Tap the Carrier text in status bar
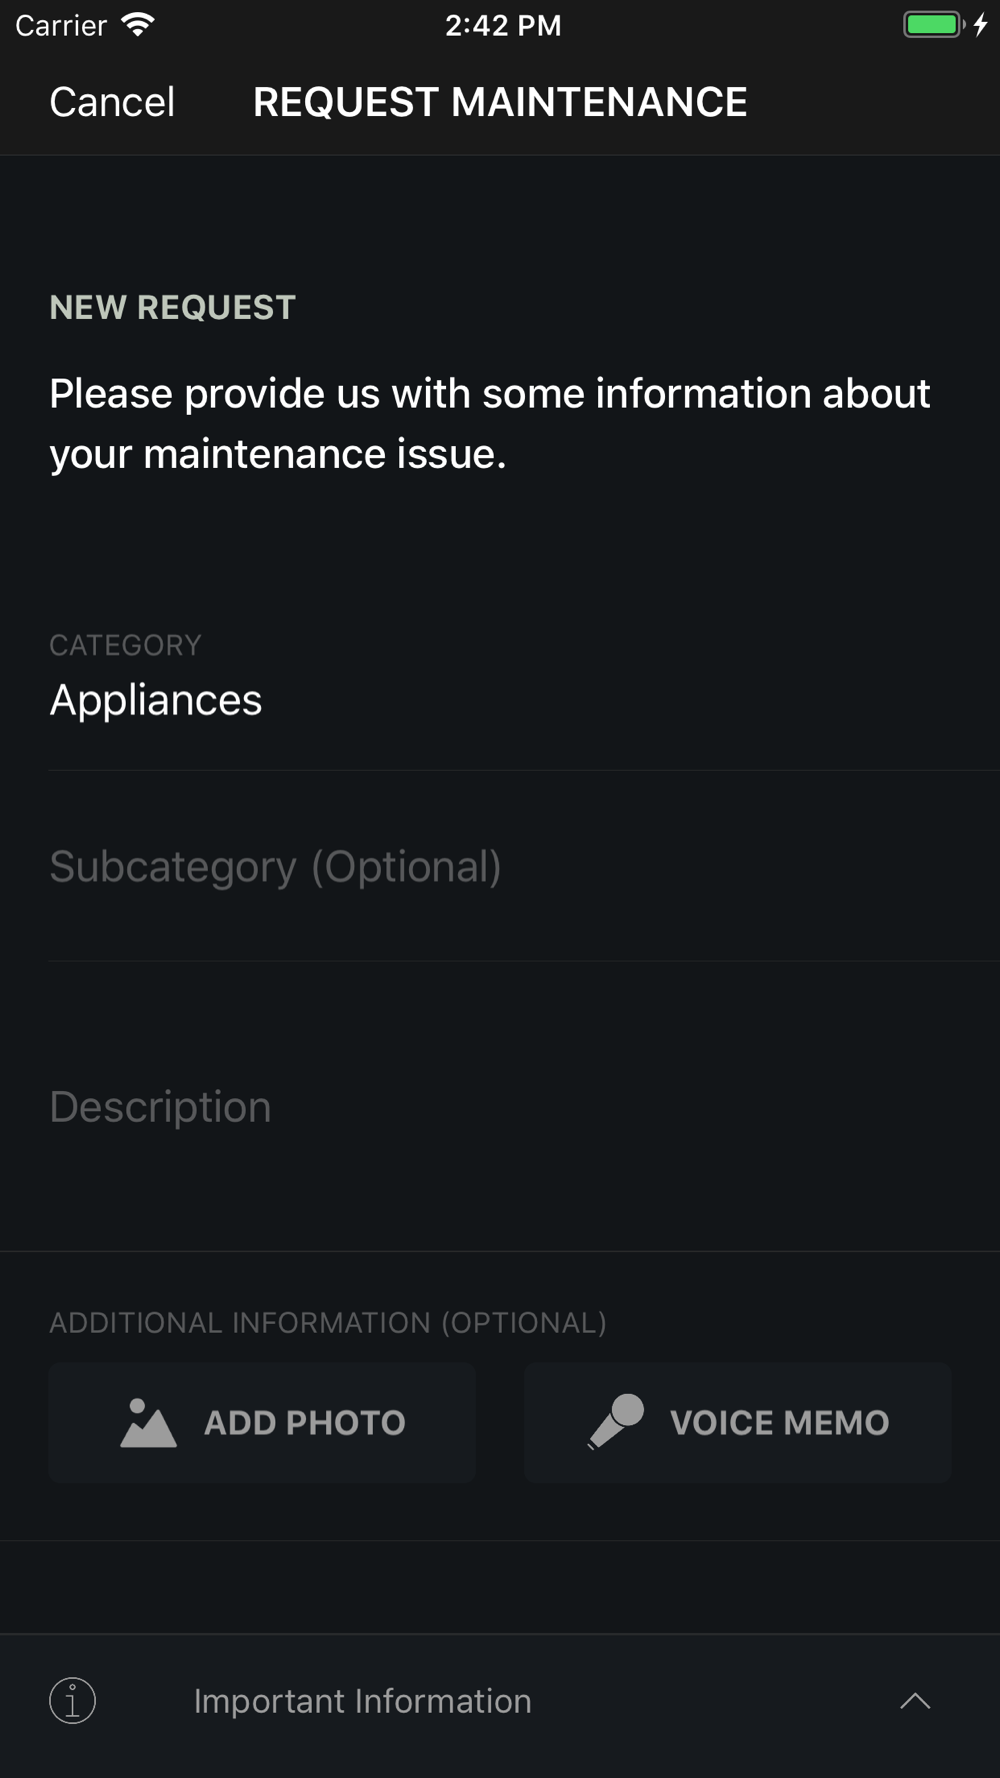The height and width of the screenshot is (1778, 1000). pyautogui.click(x=61, y=25)
